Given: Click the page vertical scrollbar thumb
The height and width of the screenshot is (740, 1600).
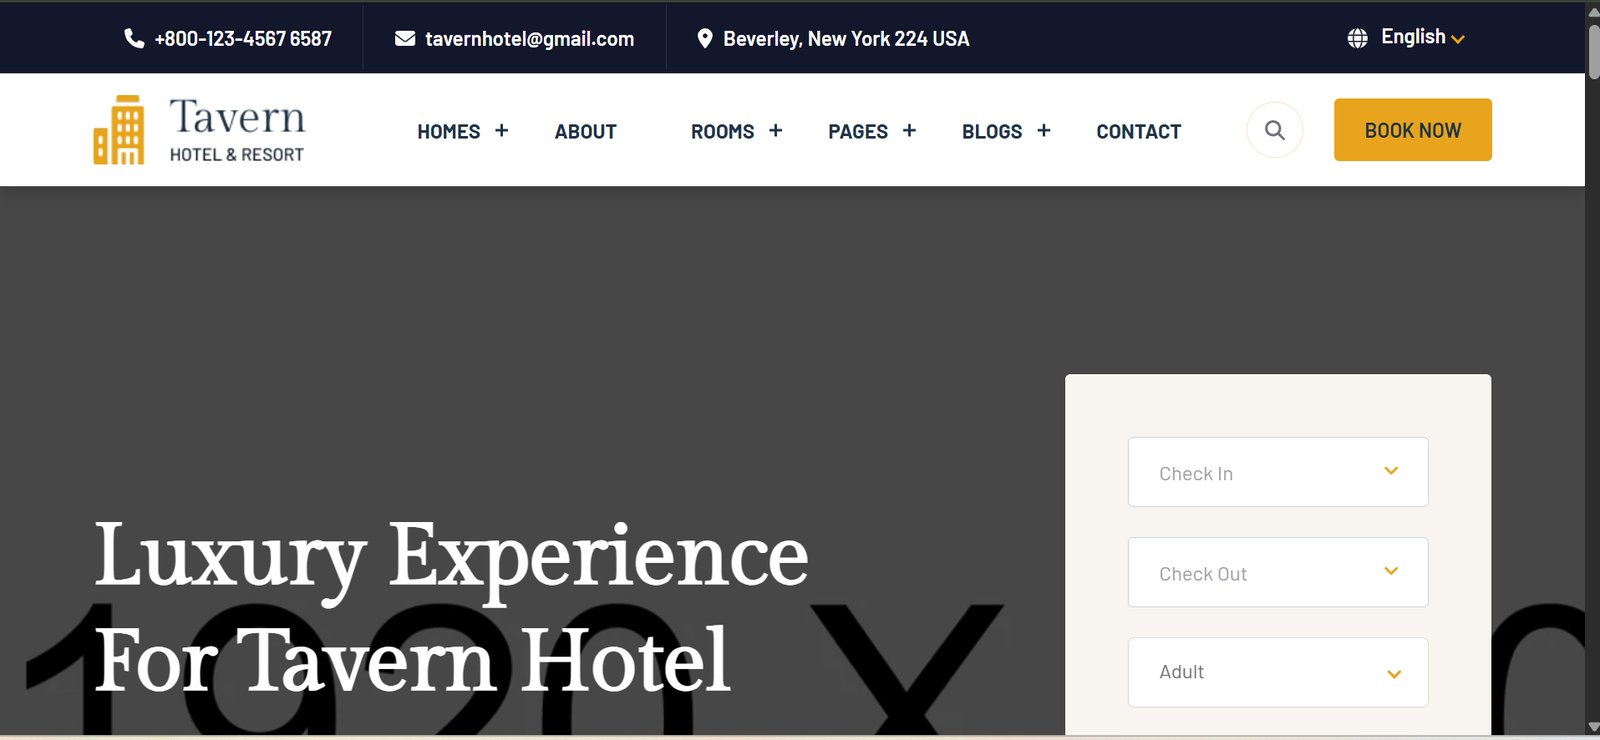Looking at the screenshot, I should pyautogui.click(x=1593, y=50).
